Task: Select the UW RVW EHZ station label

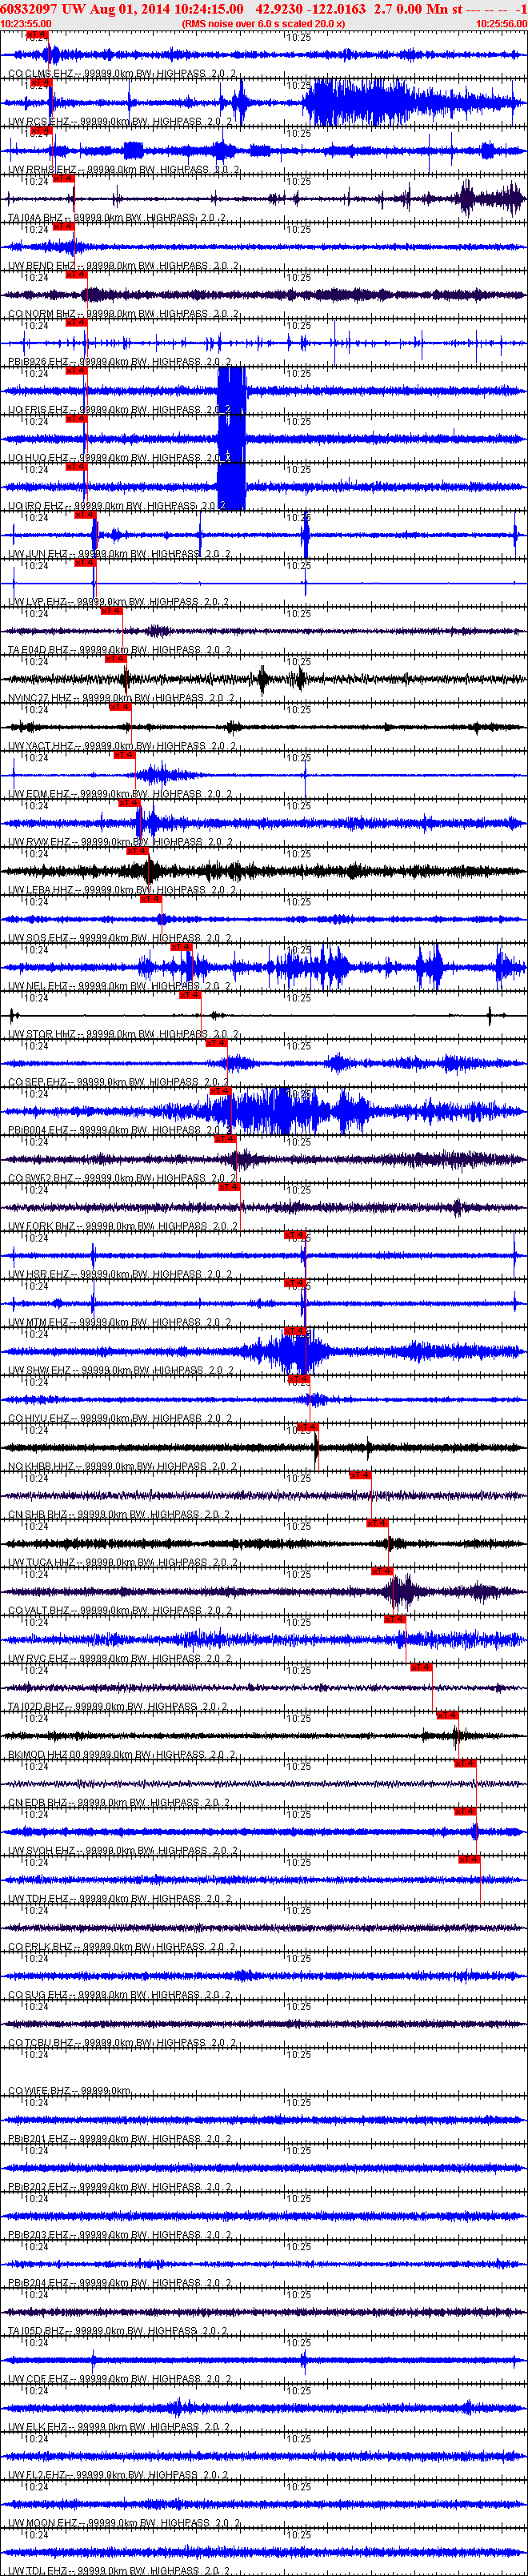Action: tap(120, 842)
